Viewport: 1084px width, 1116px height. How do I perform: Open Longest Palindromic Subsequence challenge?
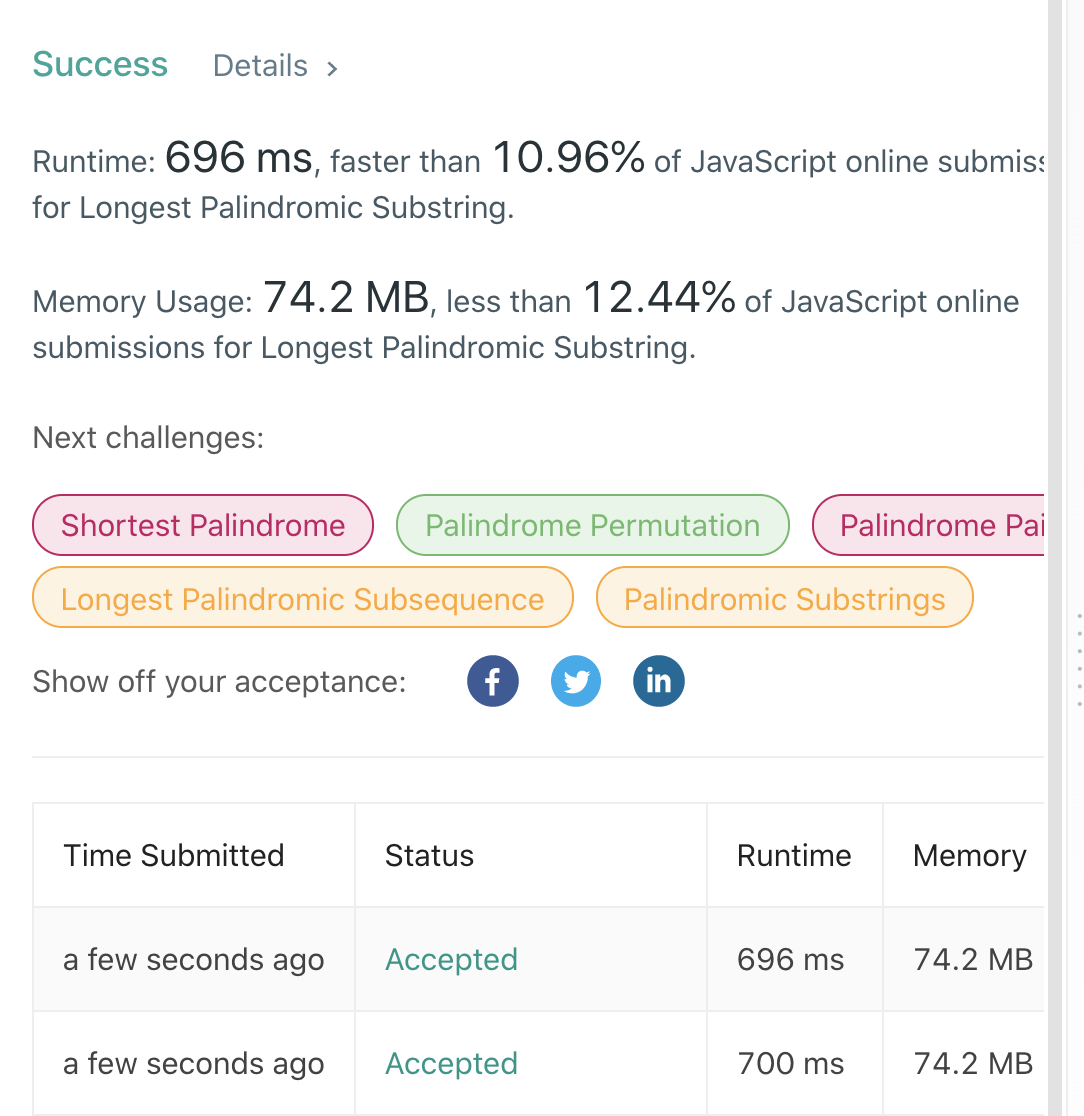click(x=303, y=599)
